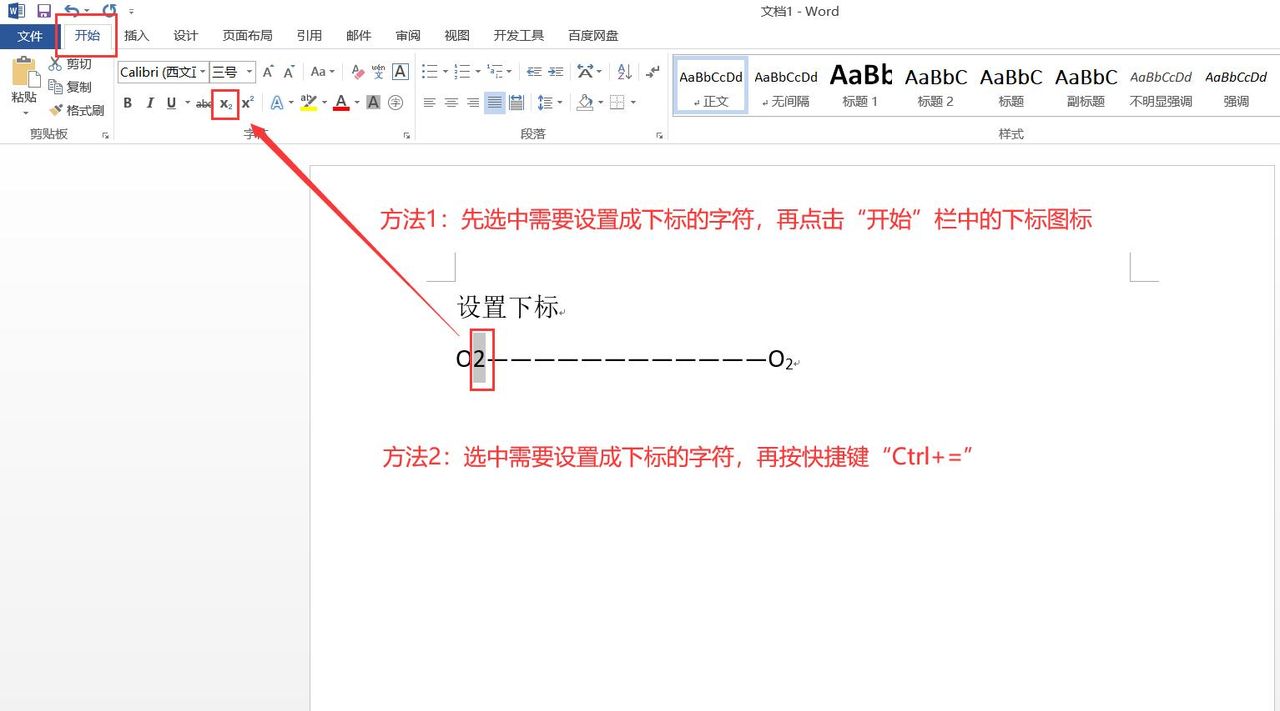
Task: Switch to the 插入 ribbon tab
Action: click(x=136, y=35)
